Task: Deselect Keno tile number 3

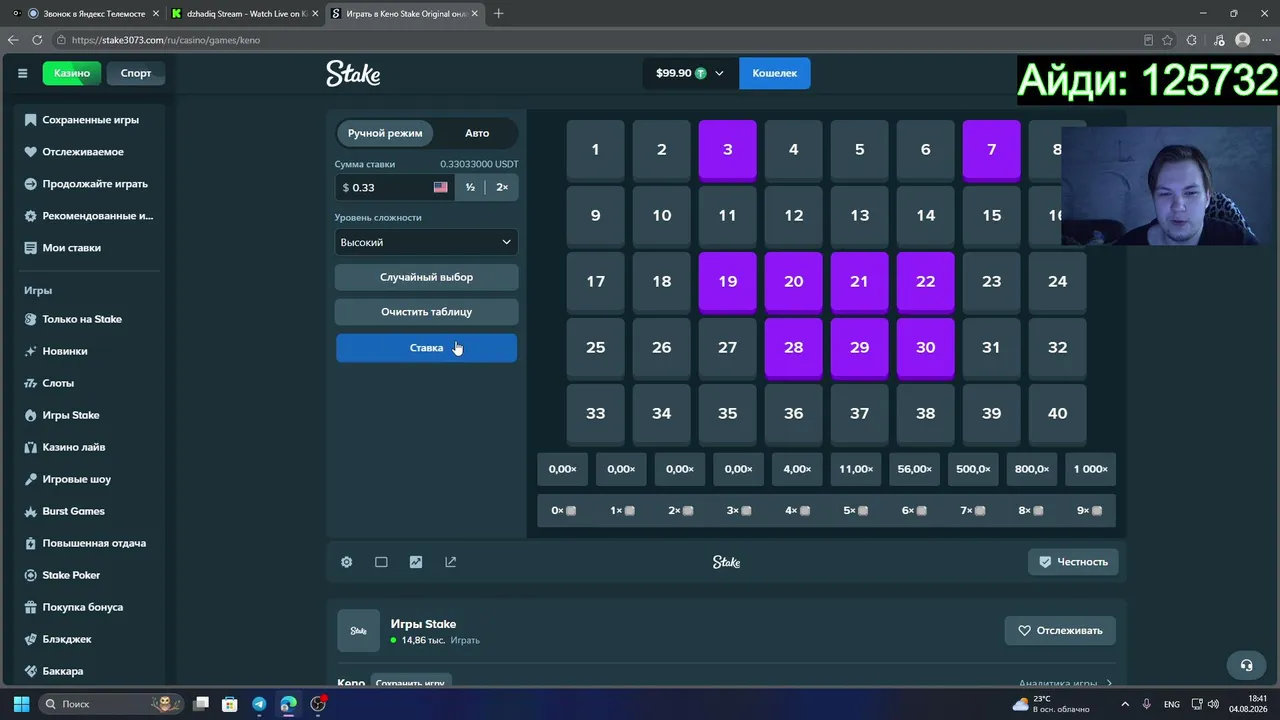Action: (x=727, y=149)
